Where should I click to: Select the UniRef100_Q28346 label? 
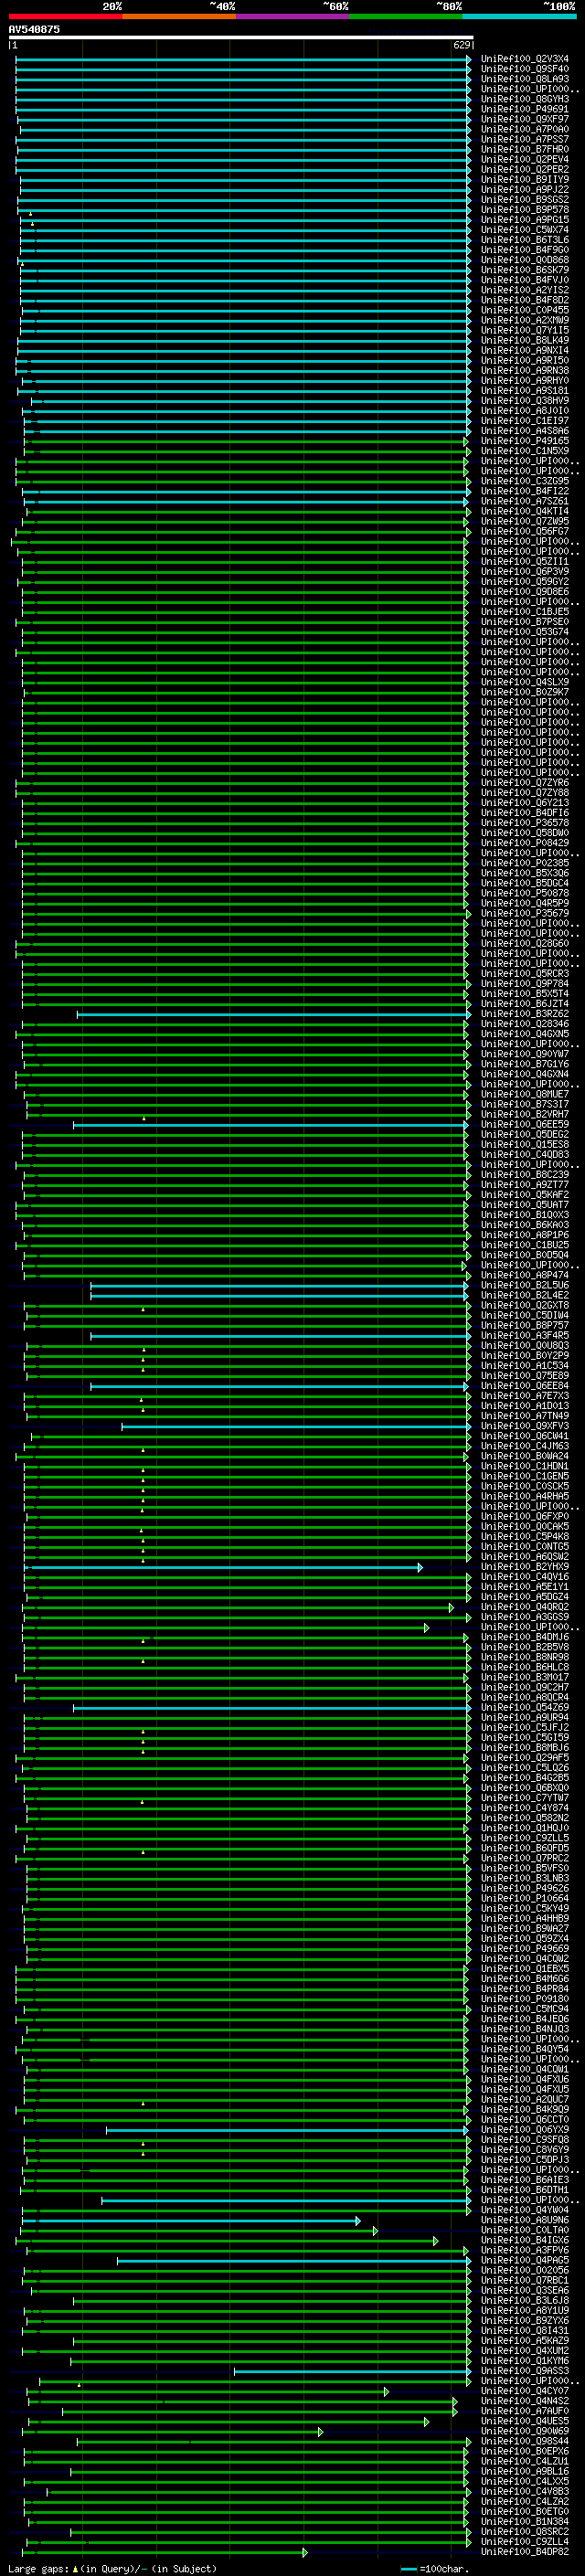[524, 1024]
